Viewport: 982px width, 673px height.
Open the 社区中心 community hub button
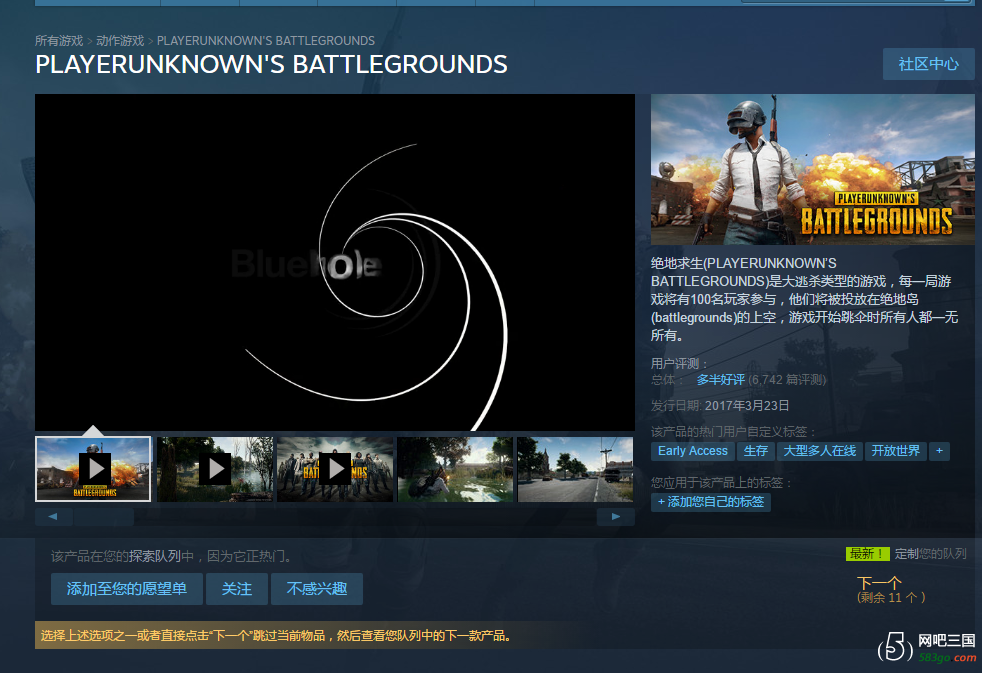pyautogui.click(x=928, y=64)
